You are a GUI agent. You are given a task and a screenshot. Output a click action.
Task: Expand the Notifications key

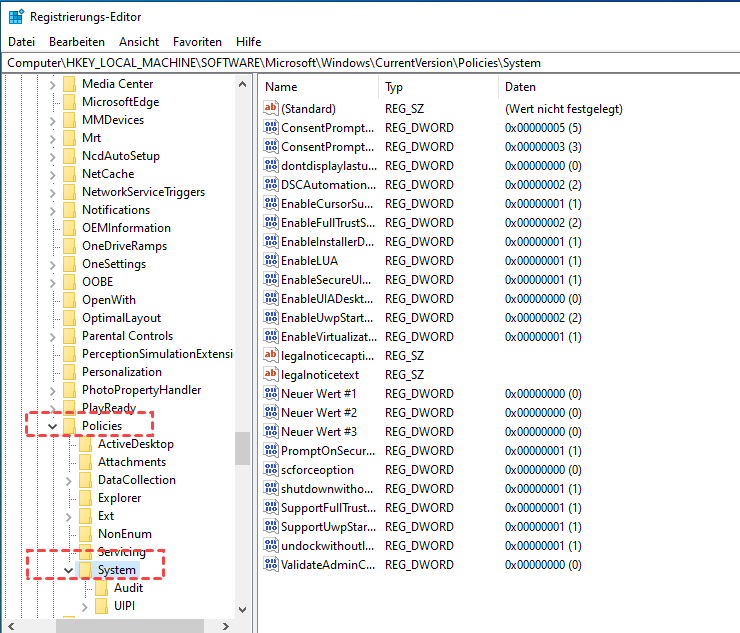click(52, 211)
